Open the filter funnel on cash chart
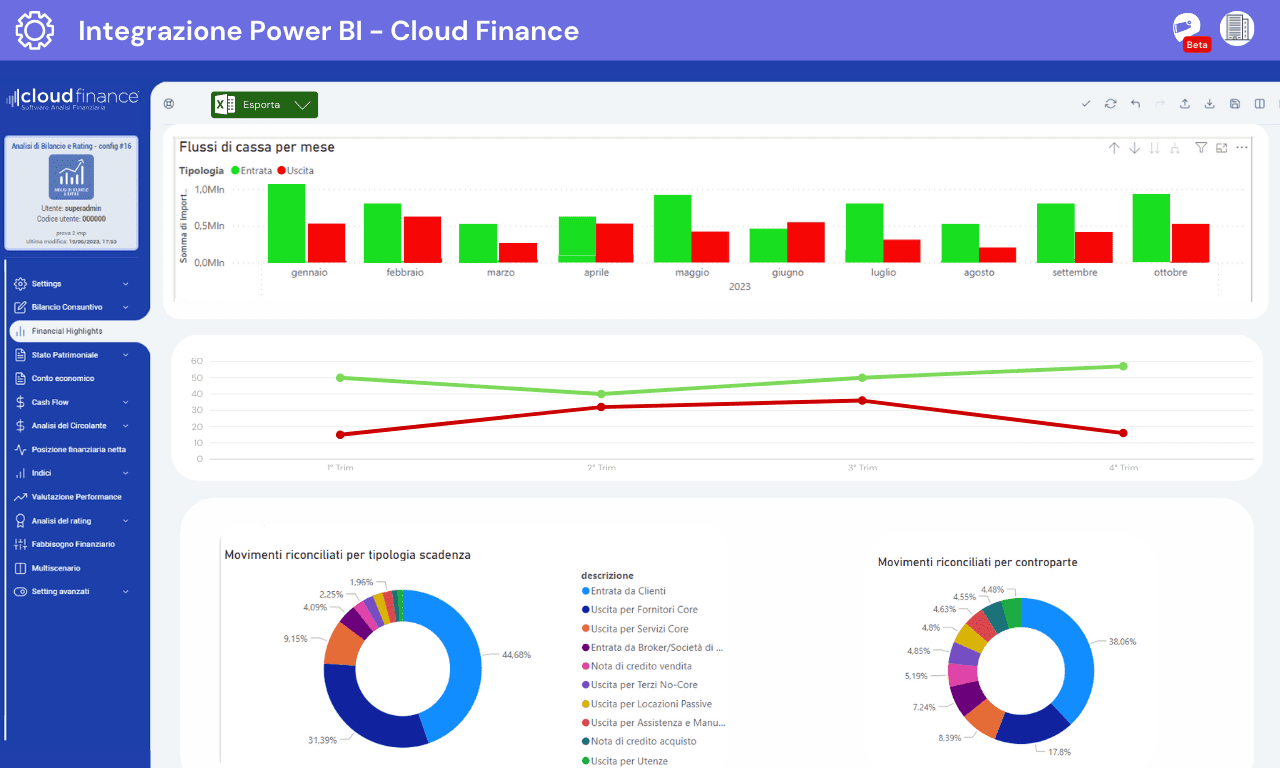1280x768 pixels. click(1202, 148)
